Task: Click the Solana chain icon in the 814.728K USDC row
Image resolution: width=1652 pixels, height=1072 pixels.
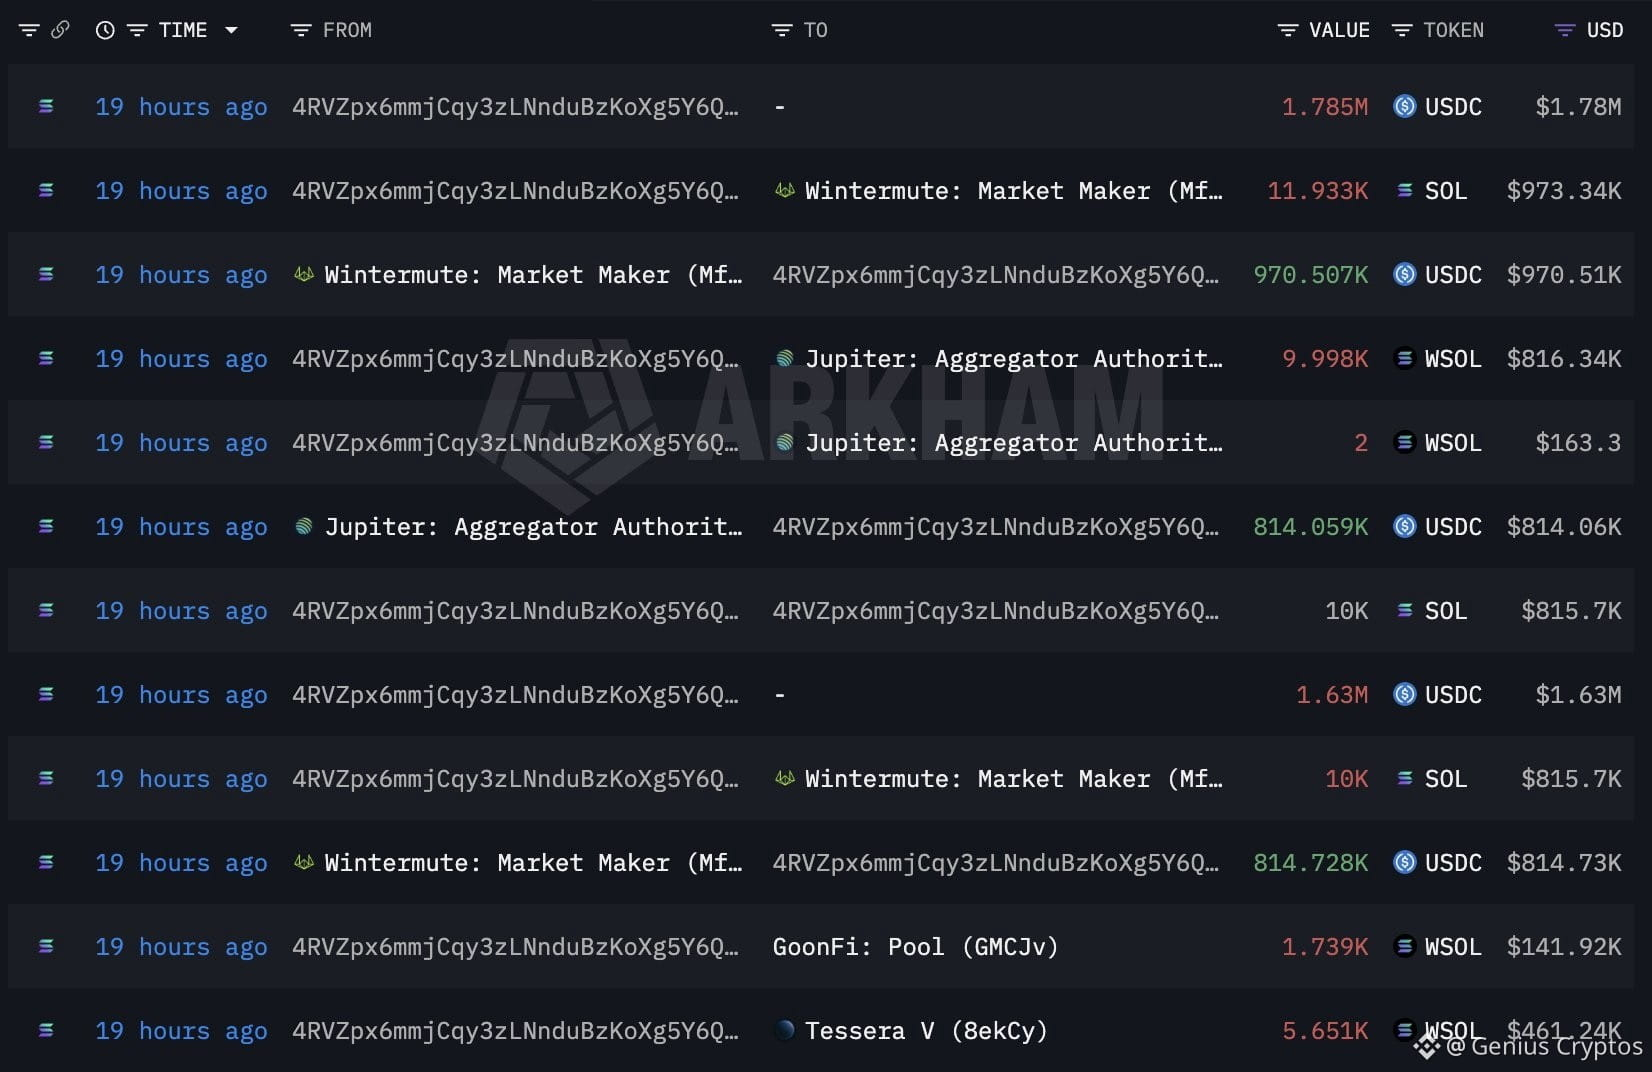Action: (46, 862)
